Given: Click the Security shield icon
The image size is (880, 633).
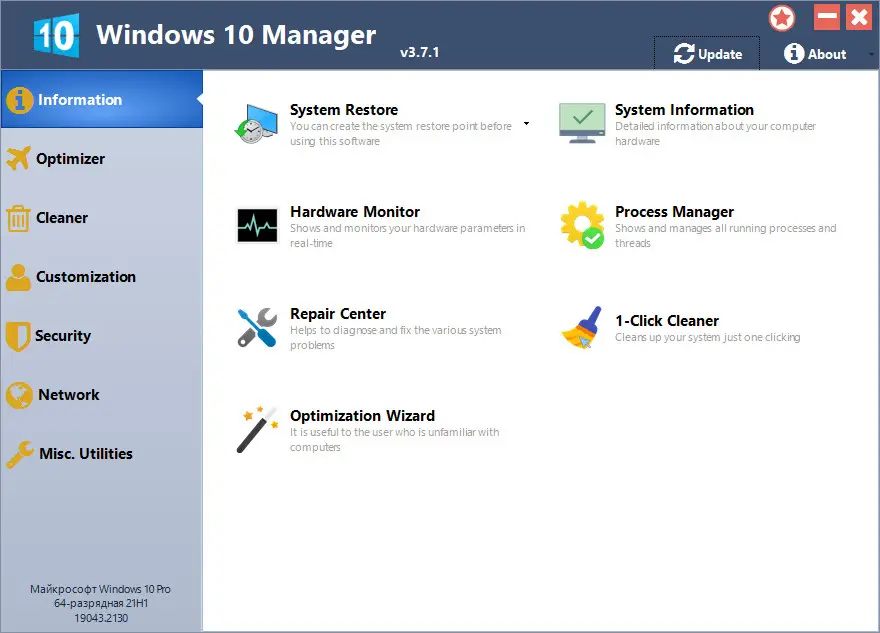Looking at the screenshot, I should (x=18, y=336).
